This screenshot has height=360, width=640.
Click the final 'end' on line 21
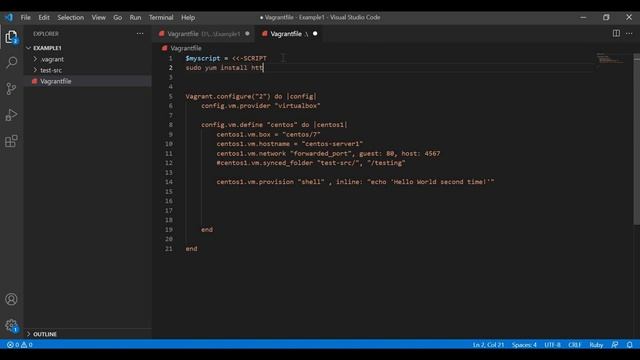tap(191, 249)
